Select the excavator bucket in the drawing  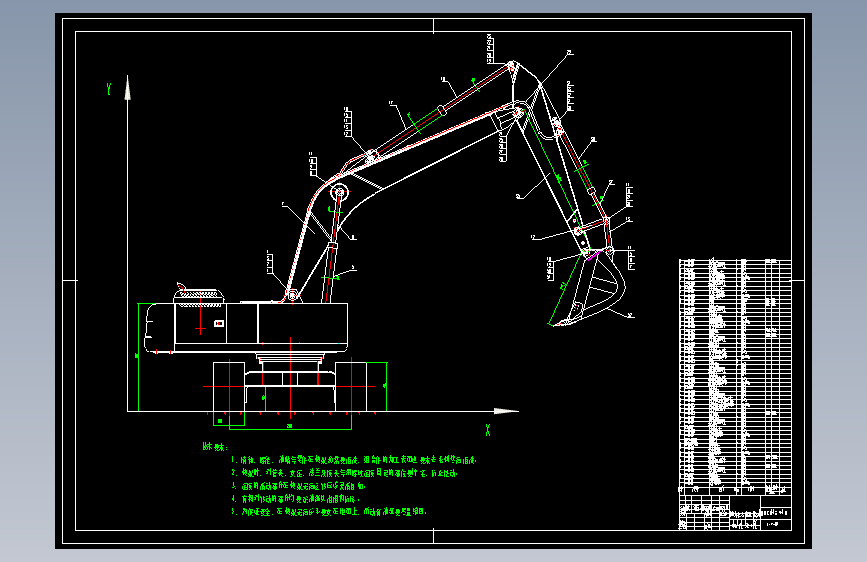(x=587, y=288)
